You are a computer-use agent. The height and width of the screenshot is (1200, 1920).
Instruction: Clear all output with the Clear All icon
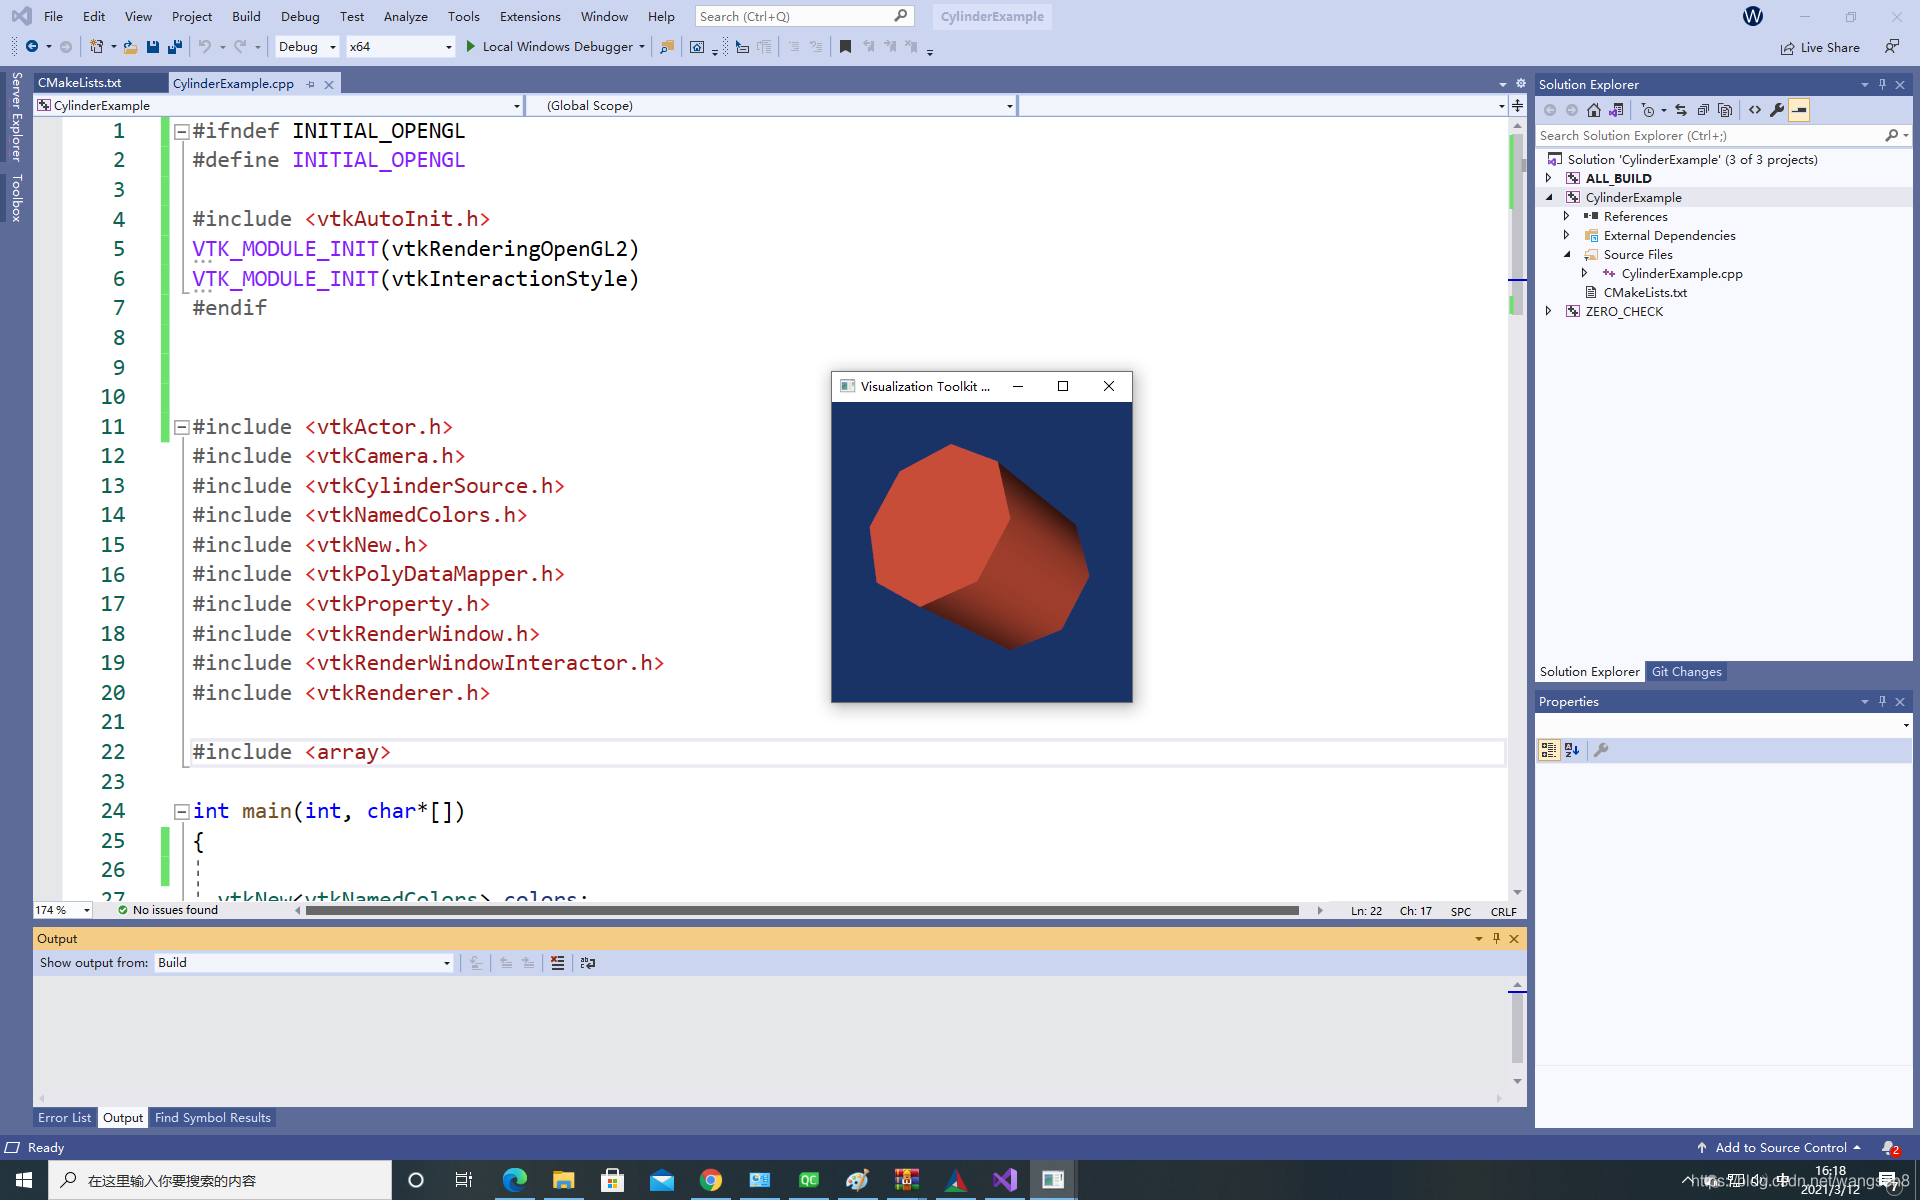[x=558, y=963]
